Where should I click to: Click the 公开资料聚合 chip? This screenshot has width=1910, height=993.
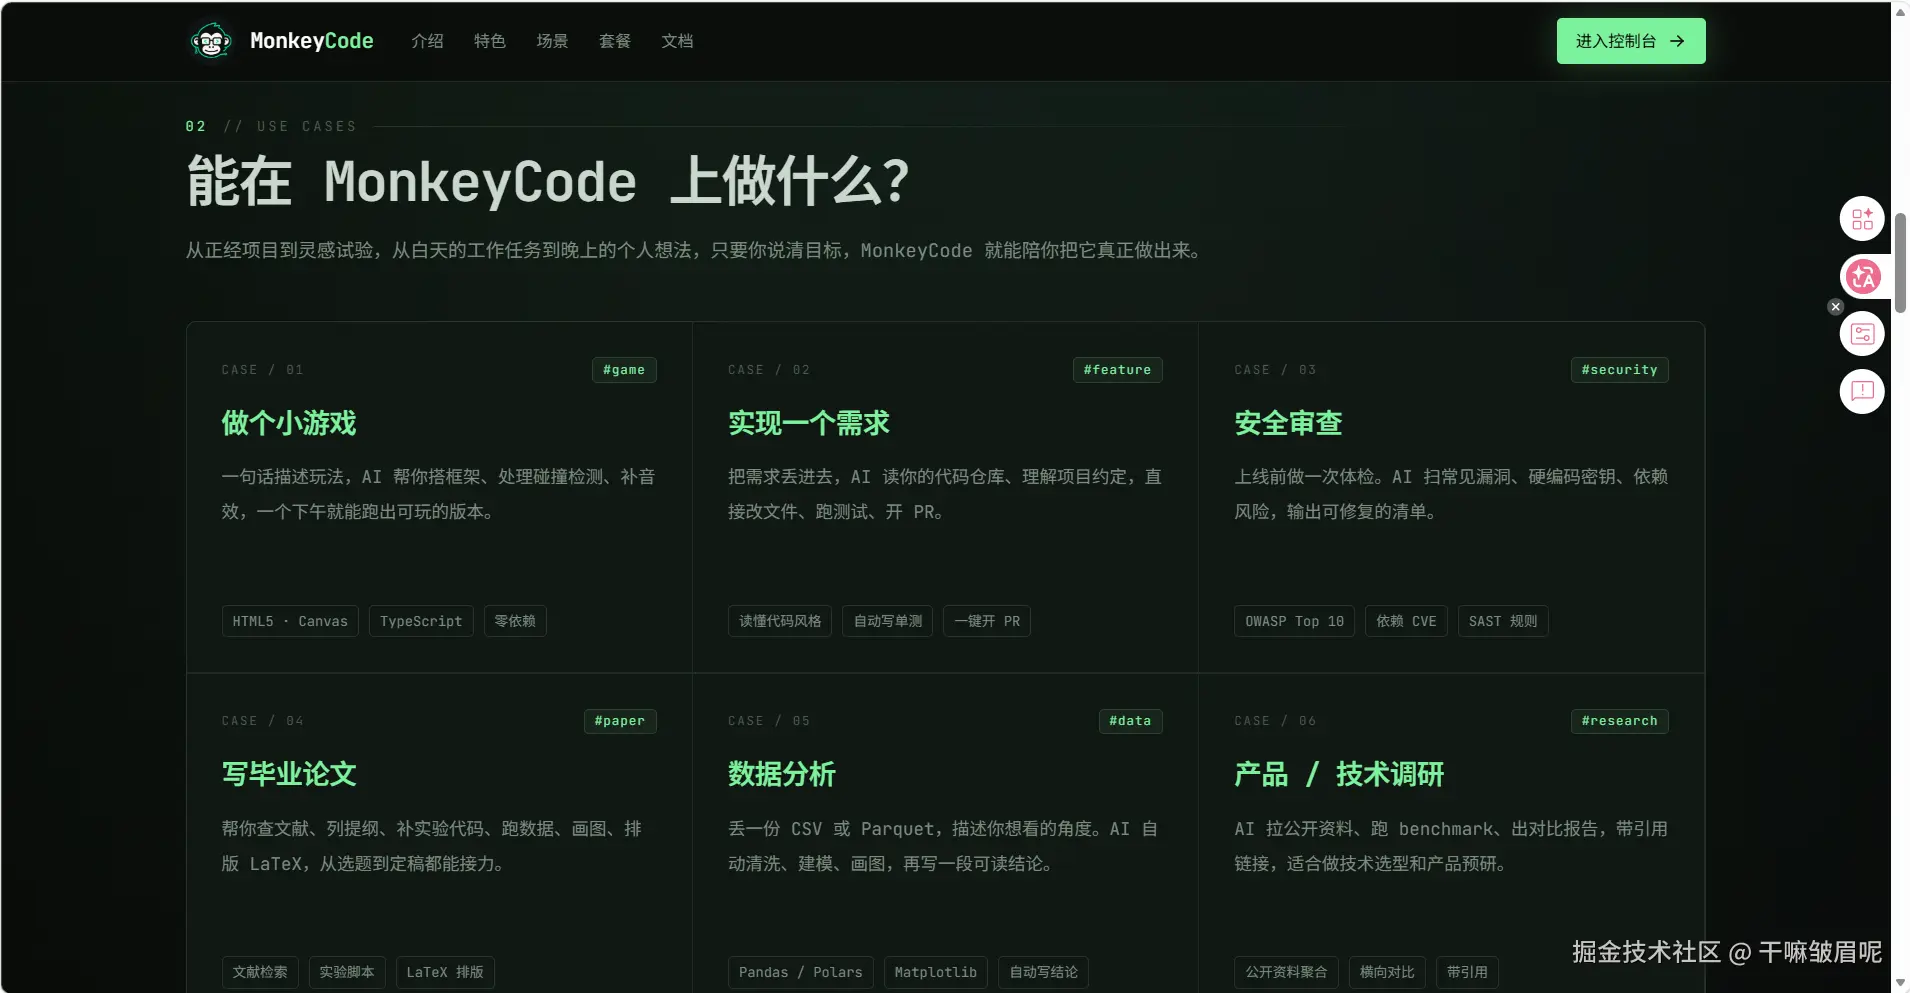point(1287,972)
